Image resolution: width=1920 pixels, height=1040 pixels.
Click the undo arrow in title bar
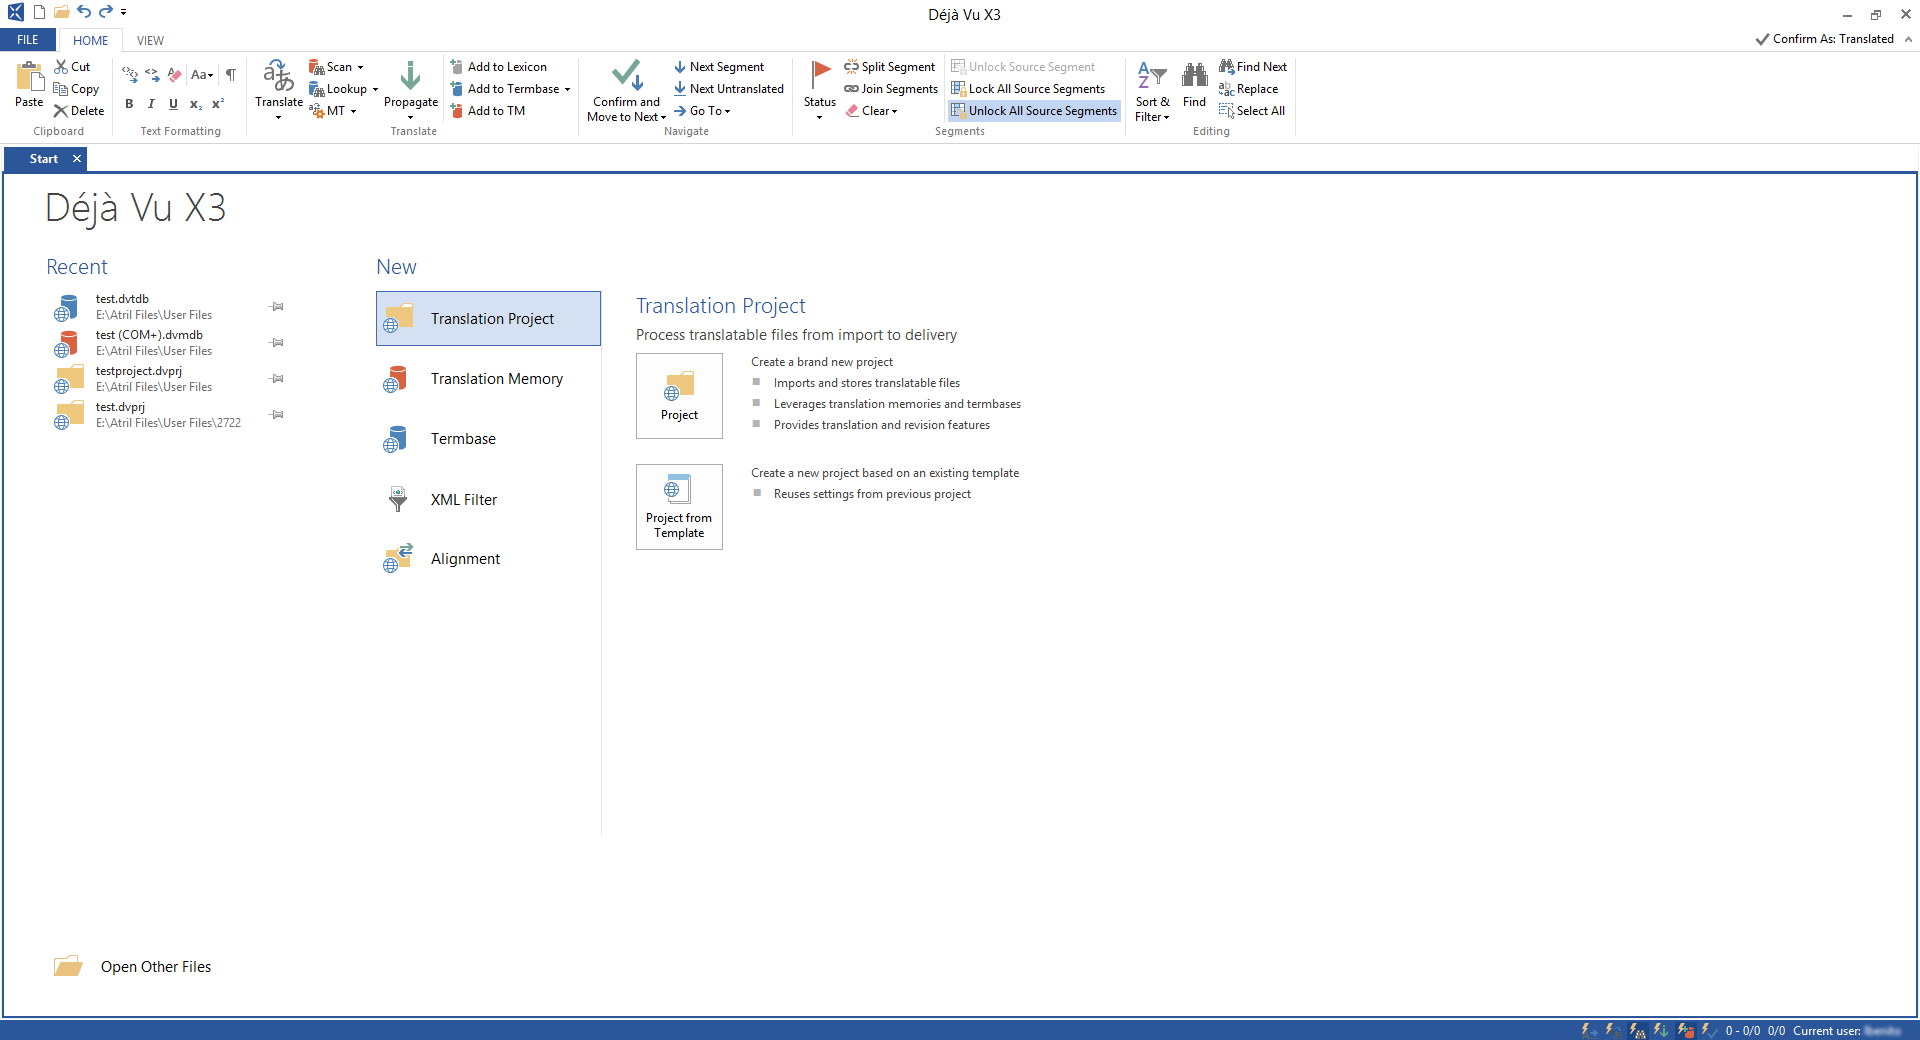[x=84, y=12]
